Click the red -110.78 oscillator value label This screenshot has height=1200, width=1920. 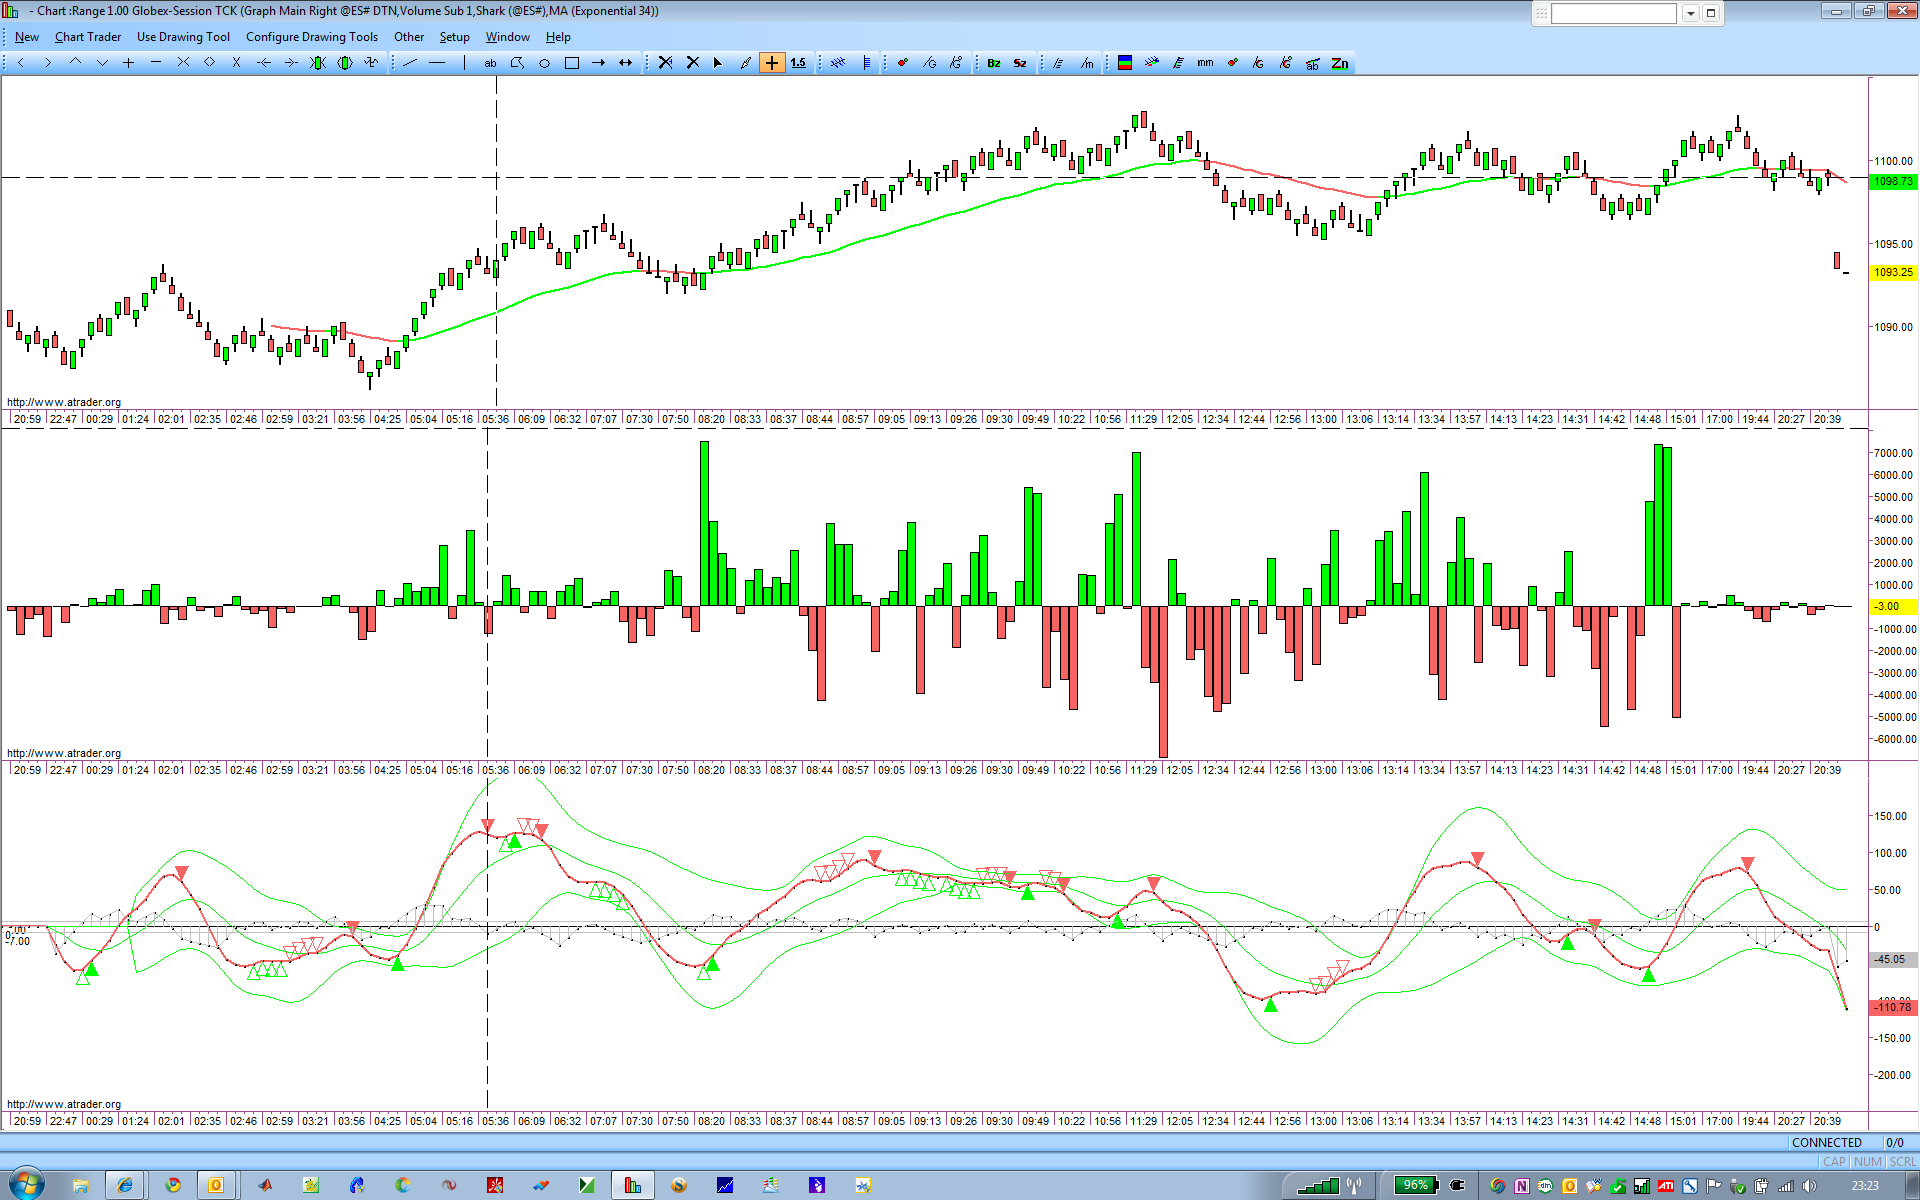pyautogui.click(x=1893, y=1007)
